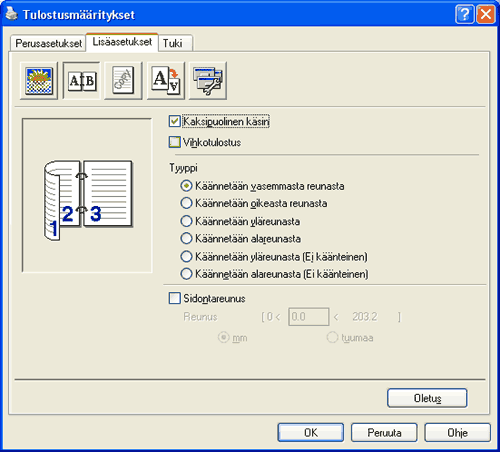Click the Reunus margin value field

point(309,317)
